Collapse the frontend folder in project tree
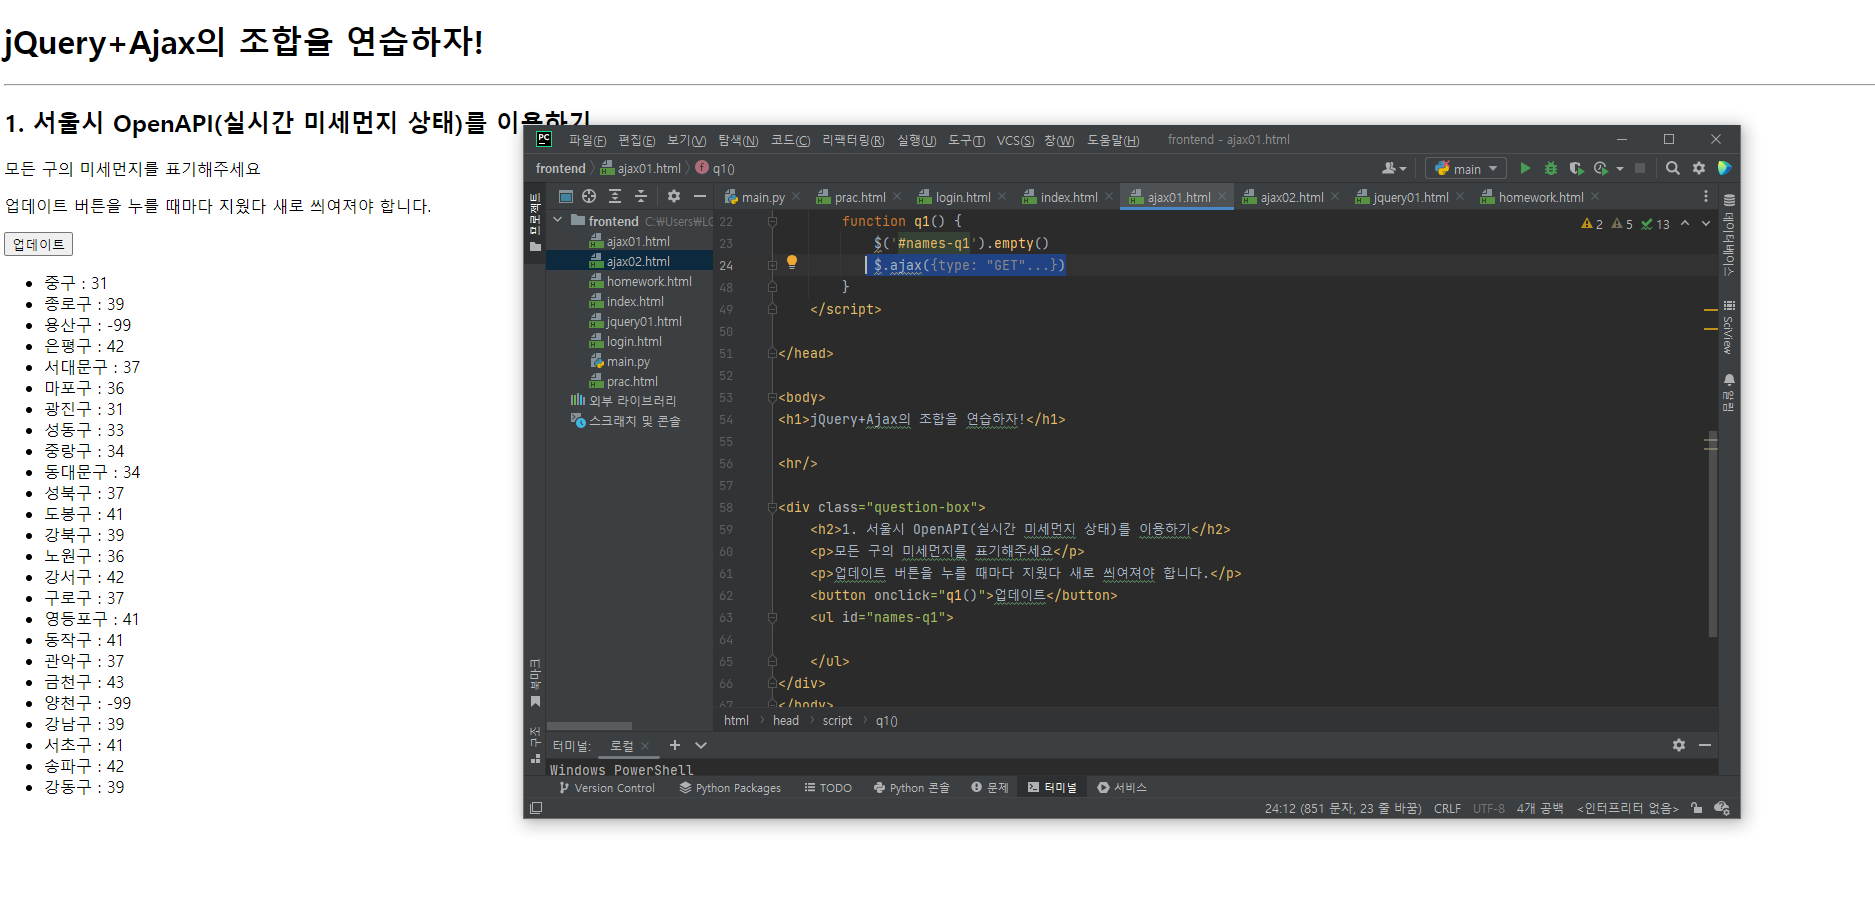 pyautogui.click(x=558, y=220)
